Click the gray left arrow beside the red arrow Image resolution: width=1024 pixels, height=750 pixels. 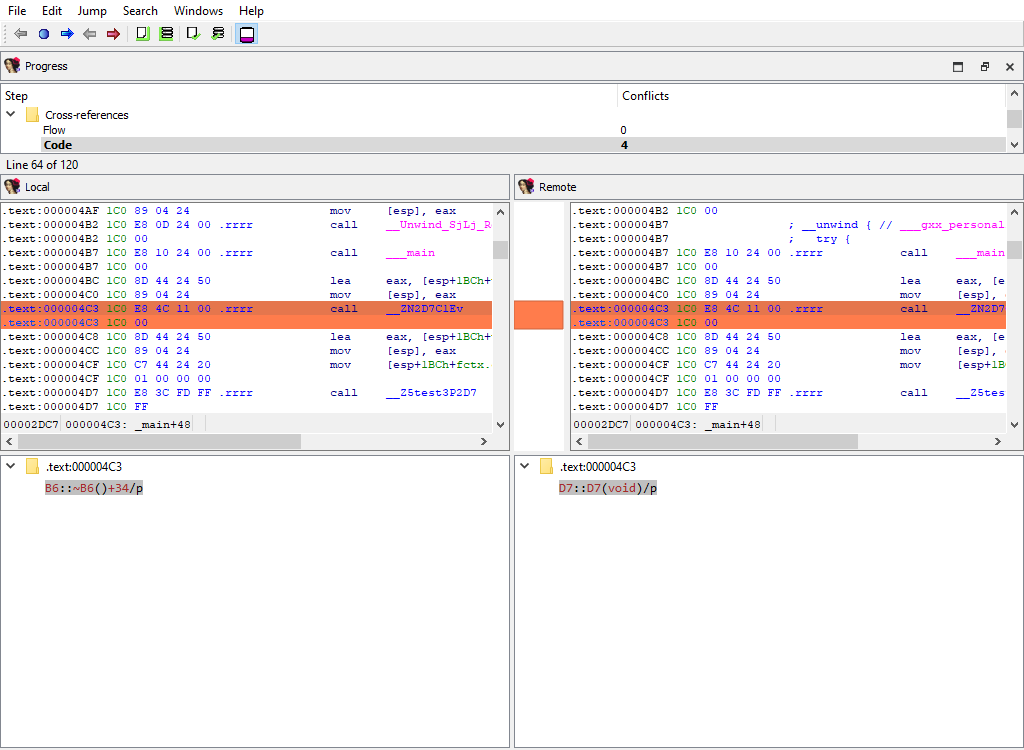90,34
